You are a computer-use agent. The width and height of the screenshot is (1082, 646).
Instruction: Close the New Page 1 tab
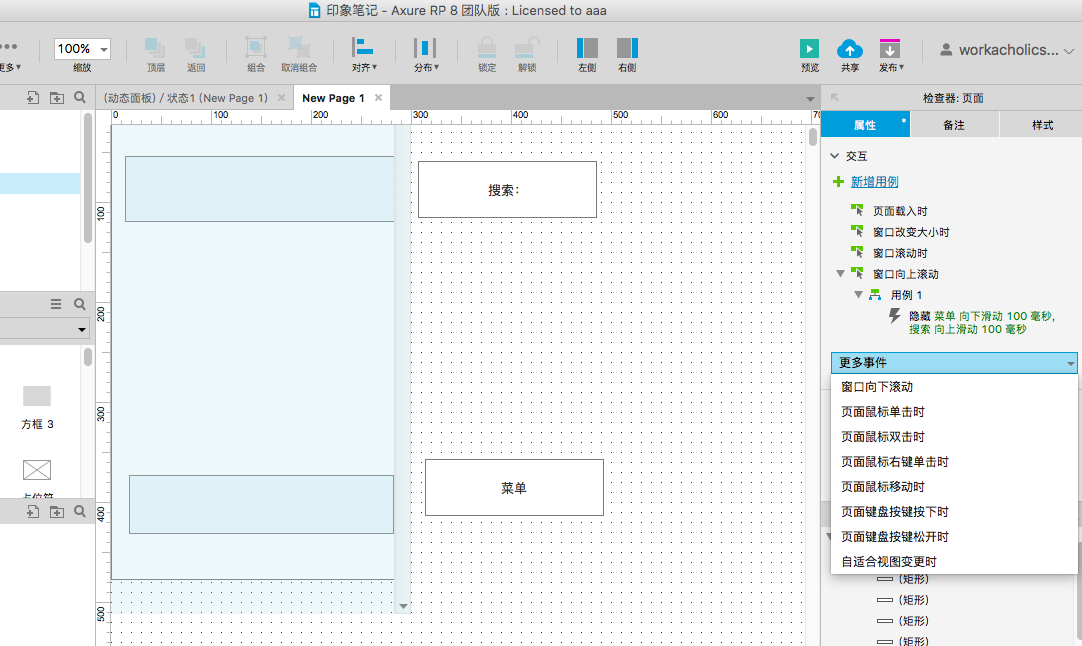(378, 98)
